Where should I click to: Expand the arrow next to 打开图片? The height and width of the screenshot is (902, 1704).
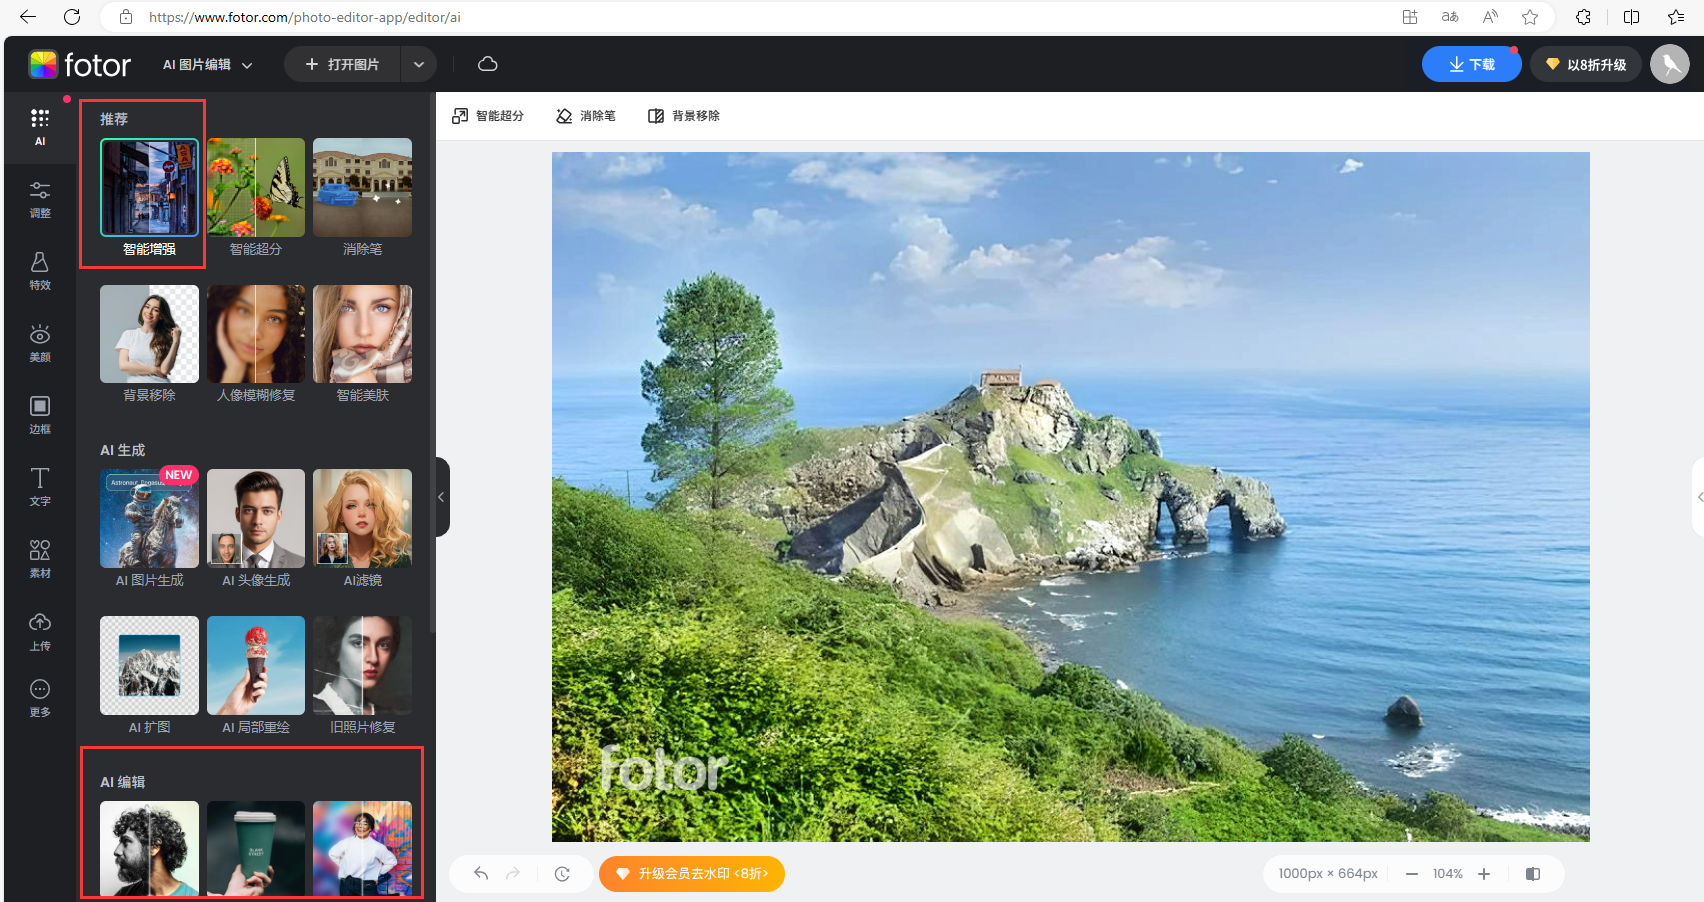[x=419, y=64]
